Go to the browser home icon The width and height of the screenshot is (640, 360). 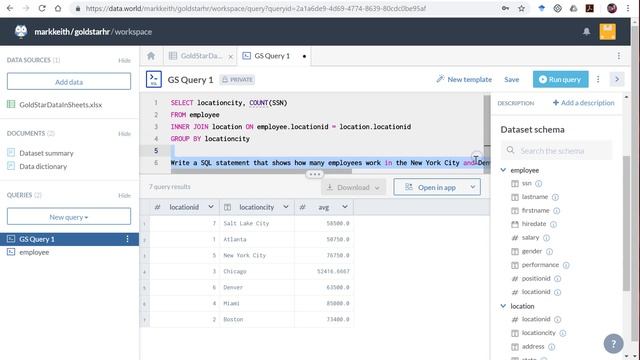point(58,8)
